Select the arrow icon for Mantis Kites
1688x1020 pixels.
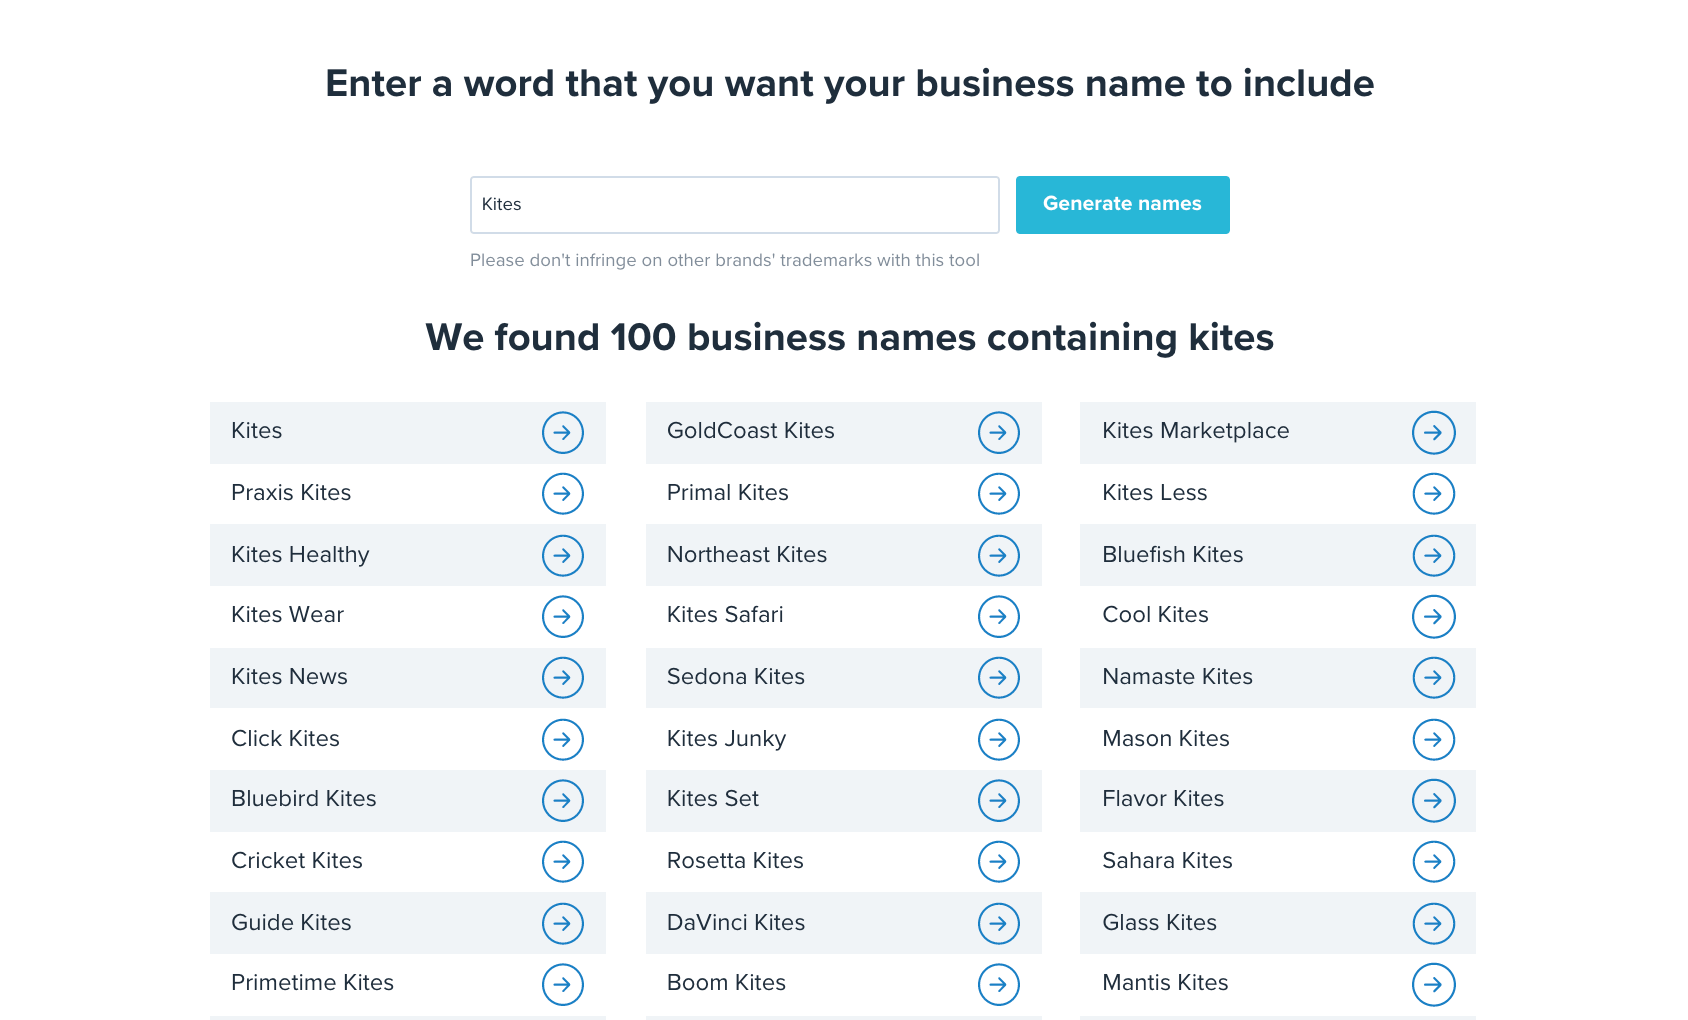click(x=1433, y=985)
